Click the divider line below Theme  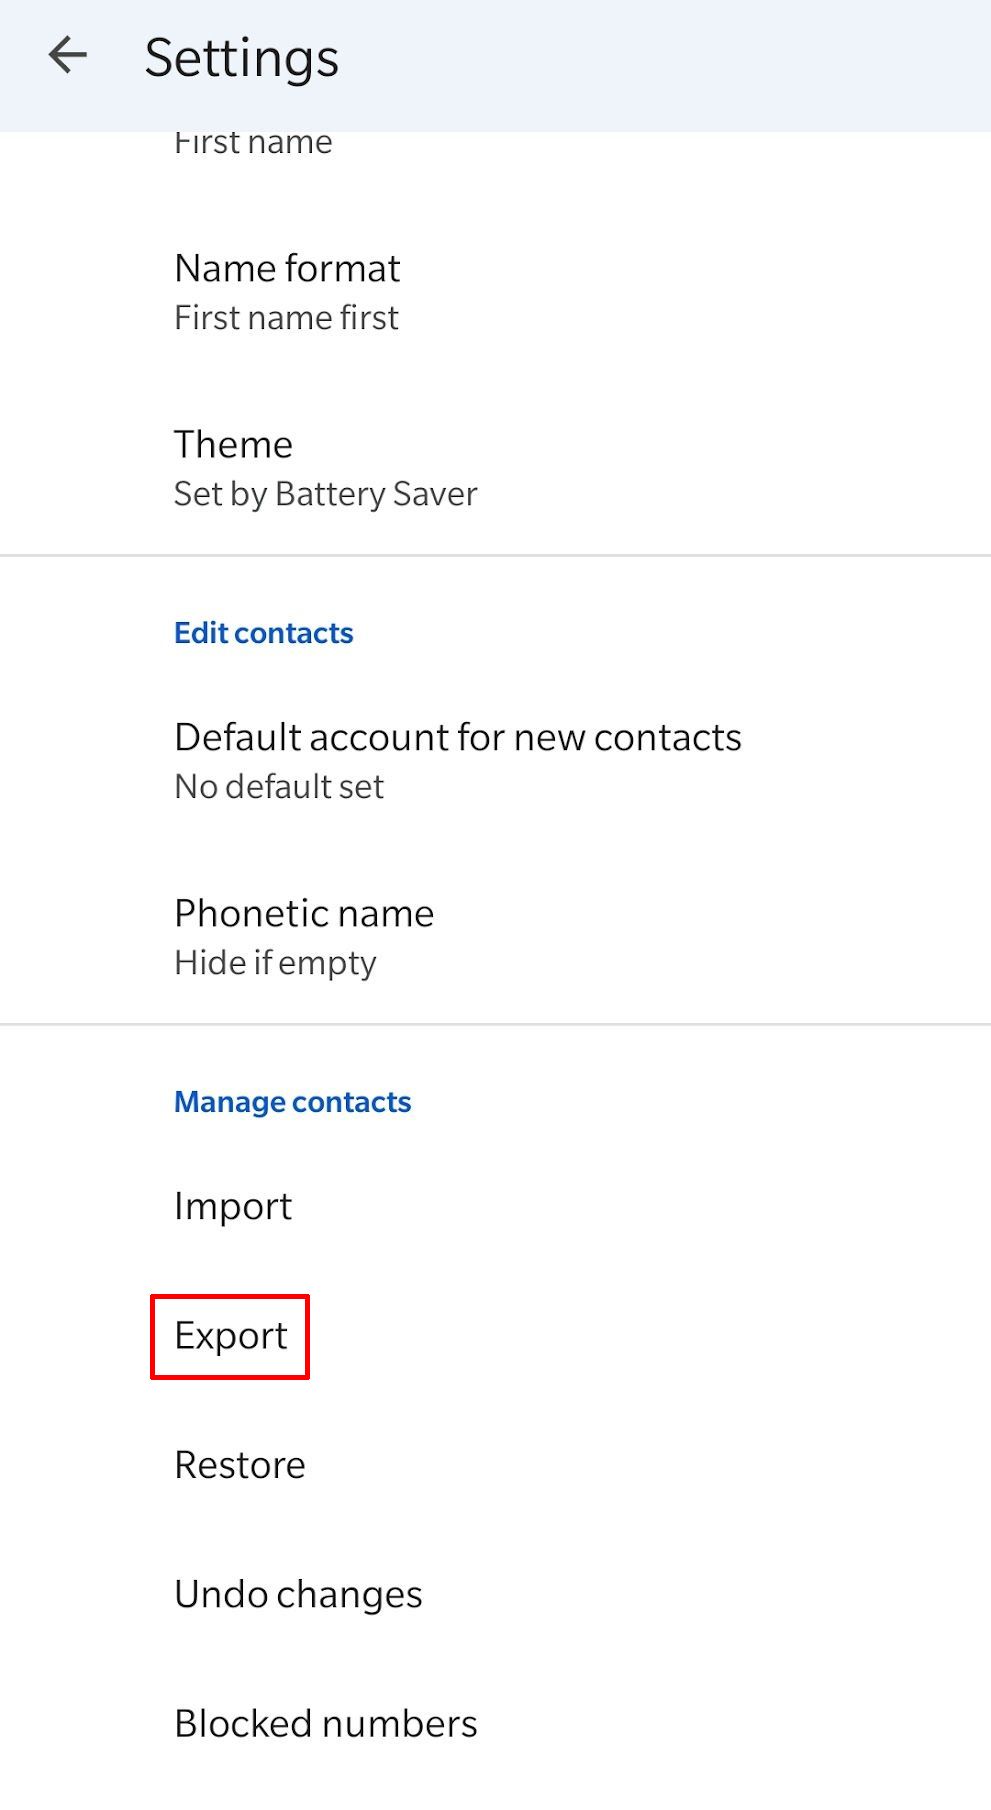tap(495, 555)
